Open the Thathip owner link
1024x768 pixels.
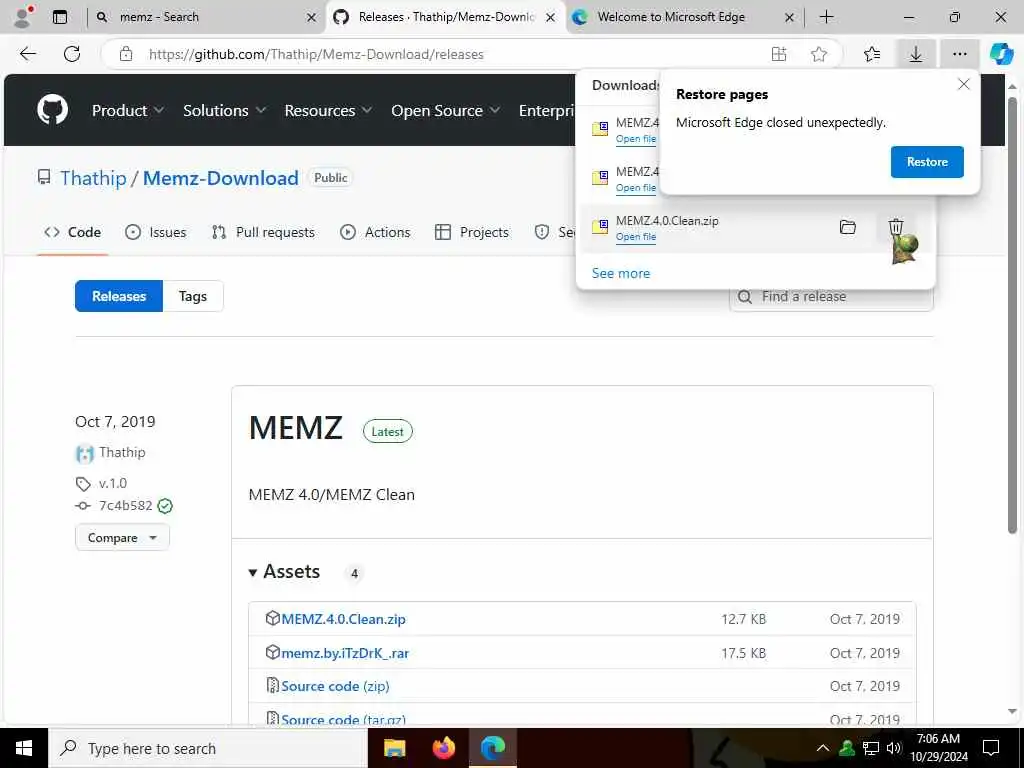tap(93, 178)
